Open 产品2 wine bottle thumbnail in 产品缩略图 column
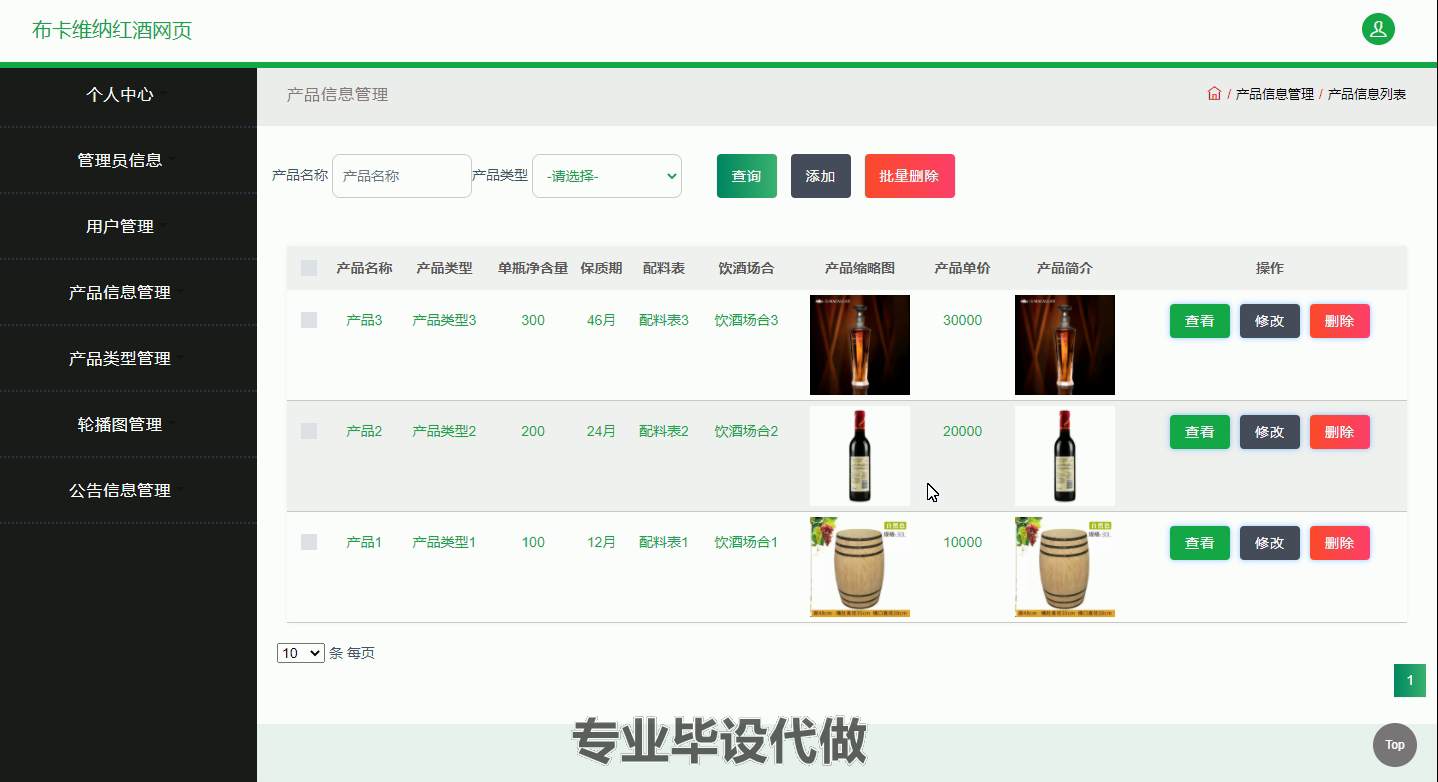The width and height of the screenshot is (1438, 782). pos(860,456)
